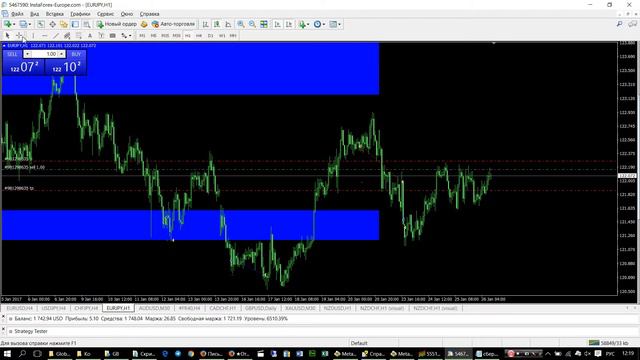The height and width of the screenshot is (360, 640).
Task: Open the Файл menu
Action: [17, 14]
